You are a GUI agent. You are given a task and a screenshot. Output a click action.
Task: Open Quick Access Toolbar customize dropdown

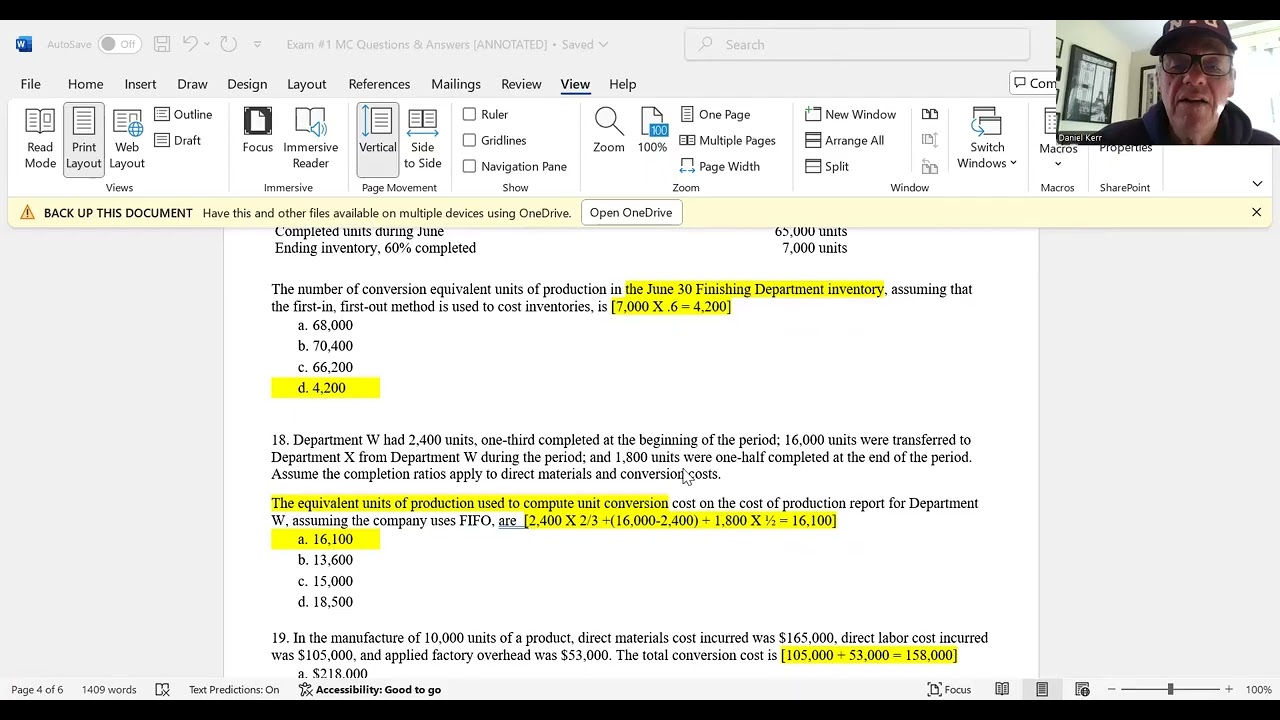tap(257, 44)
